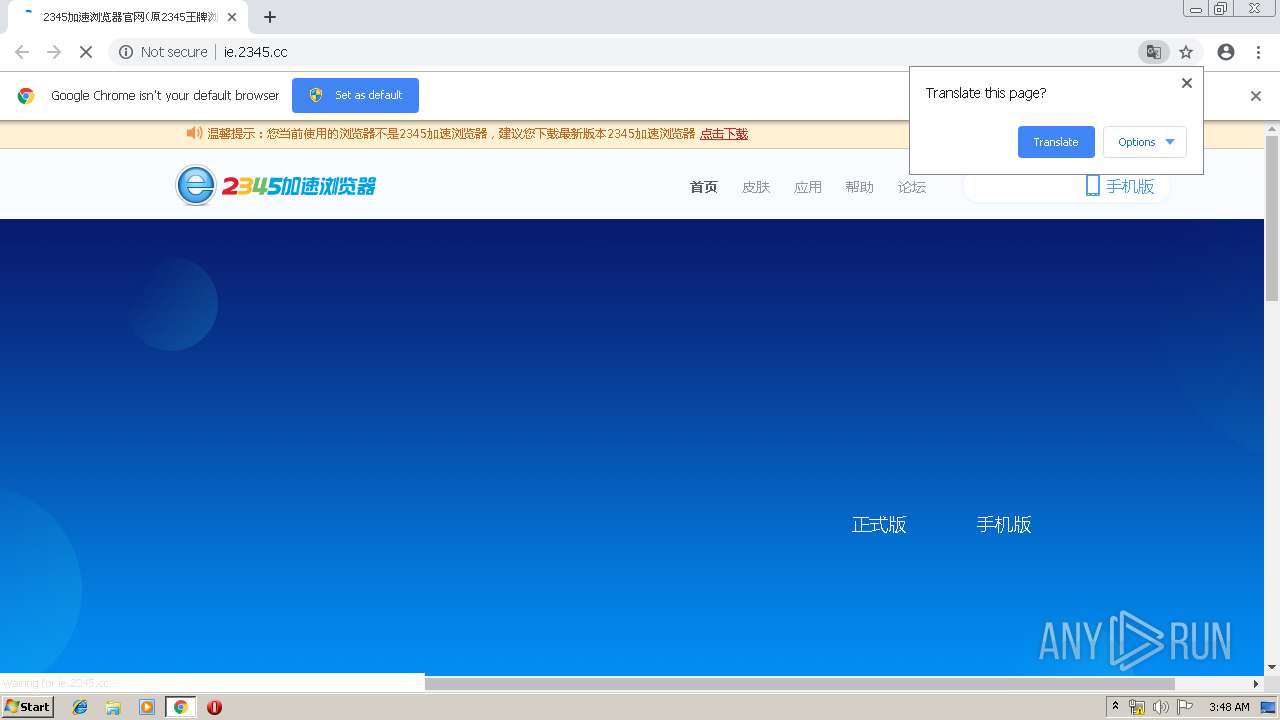
Task: Click the 点击下载 download link
Action: coord(724,134)
